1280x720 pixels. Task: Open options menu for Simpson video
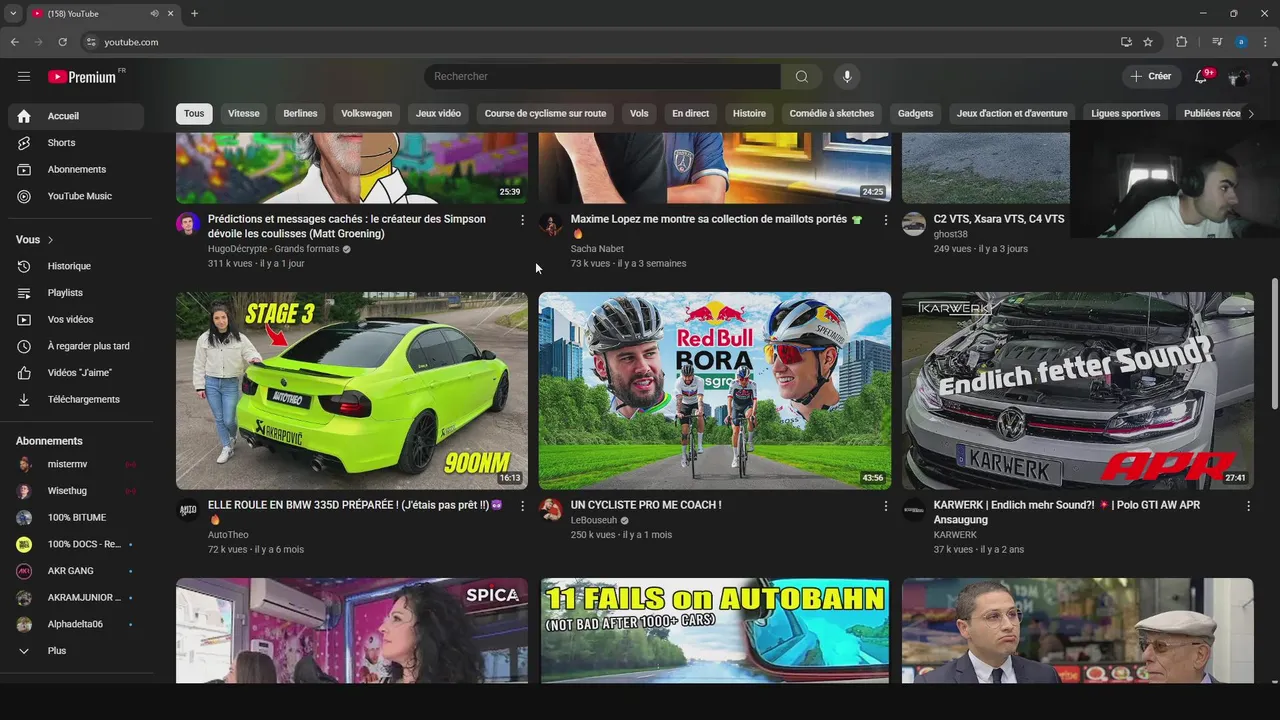(x=522, y=220)
